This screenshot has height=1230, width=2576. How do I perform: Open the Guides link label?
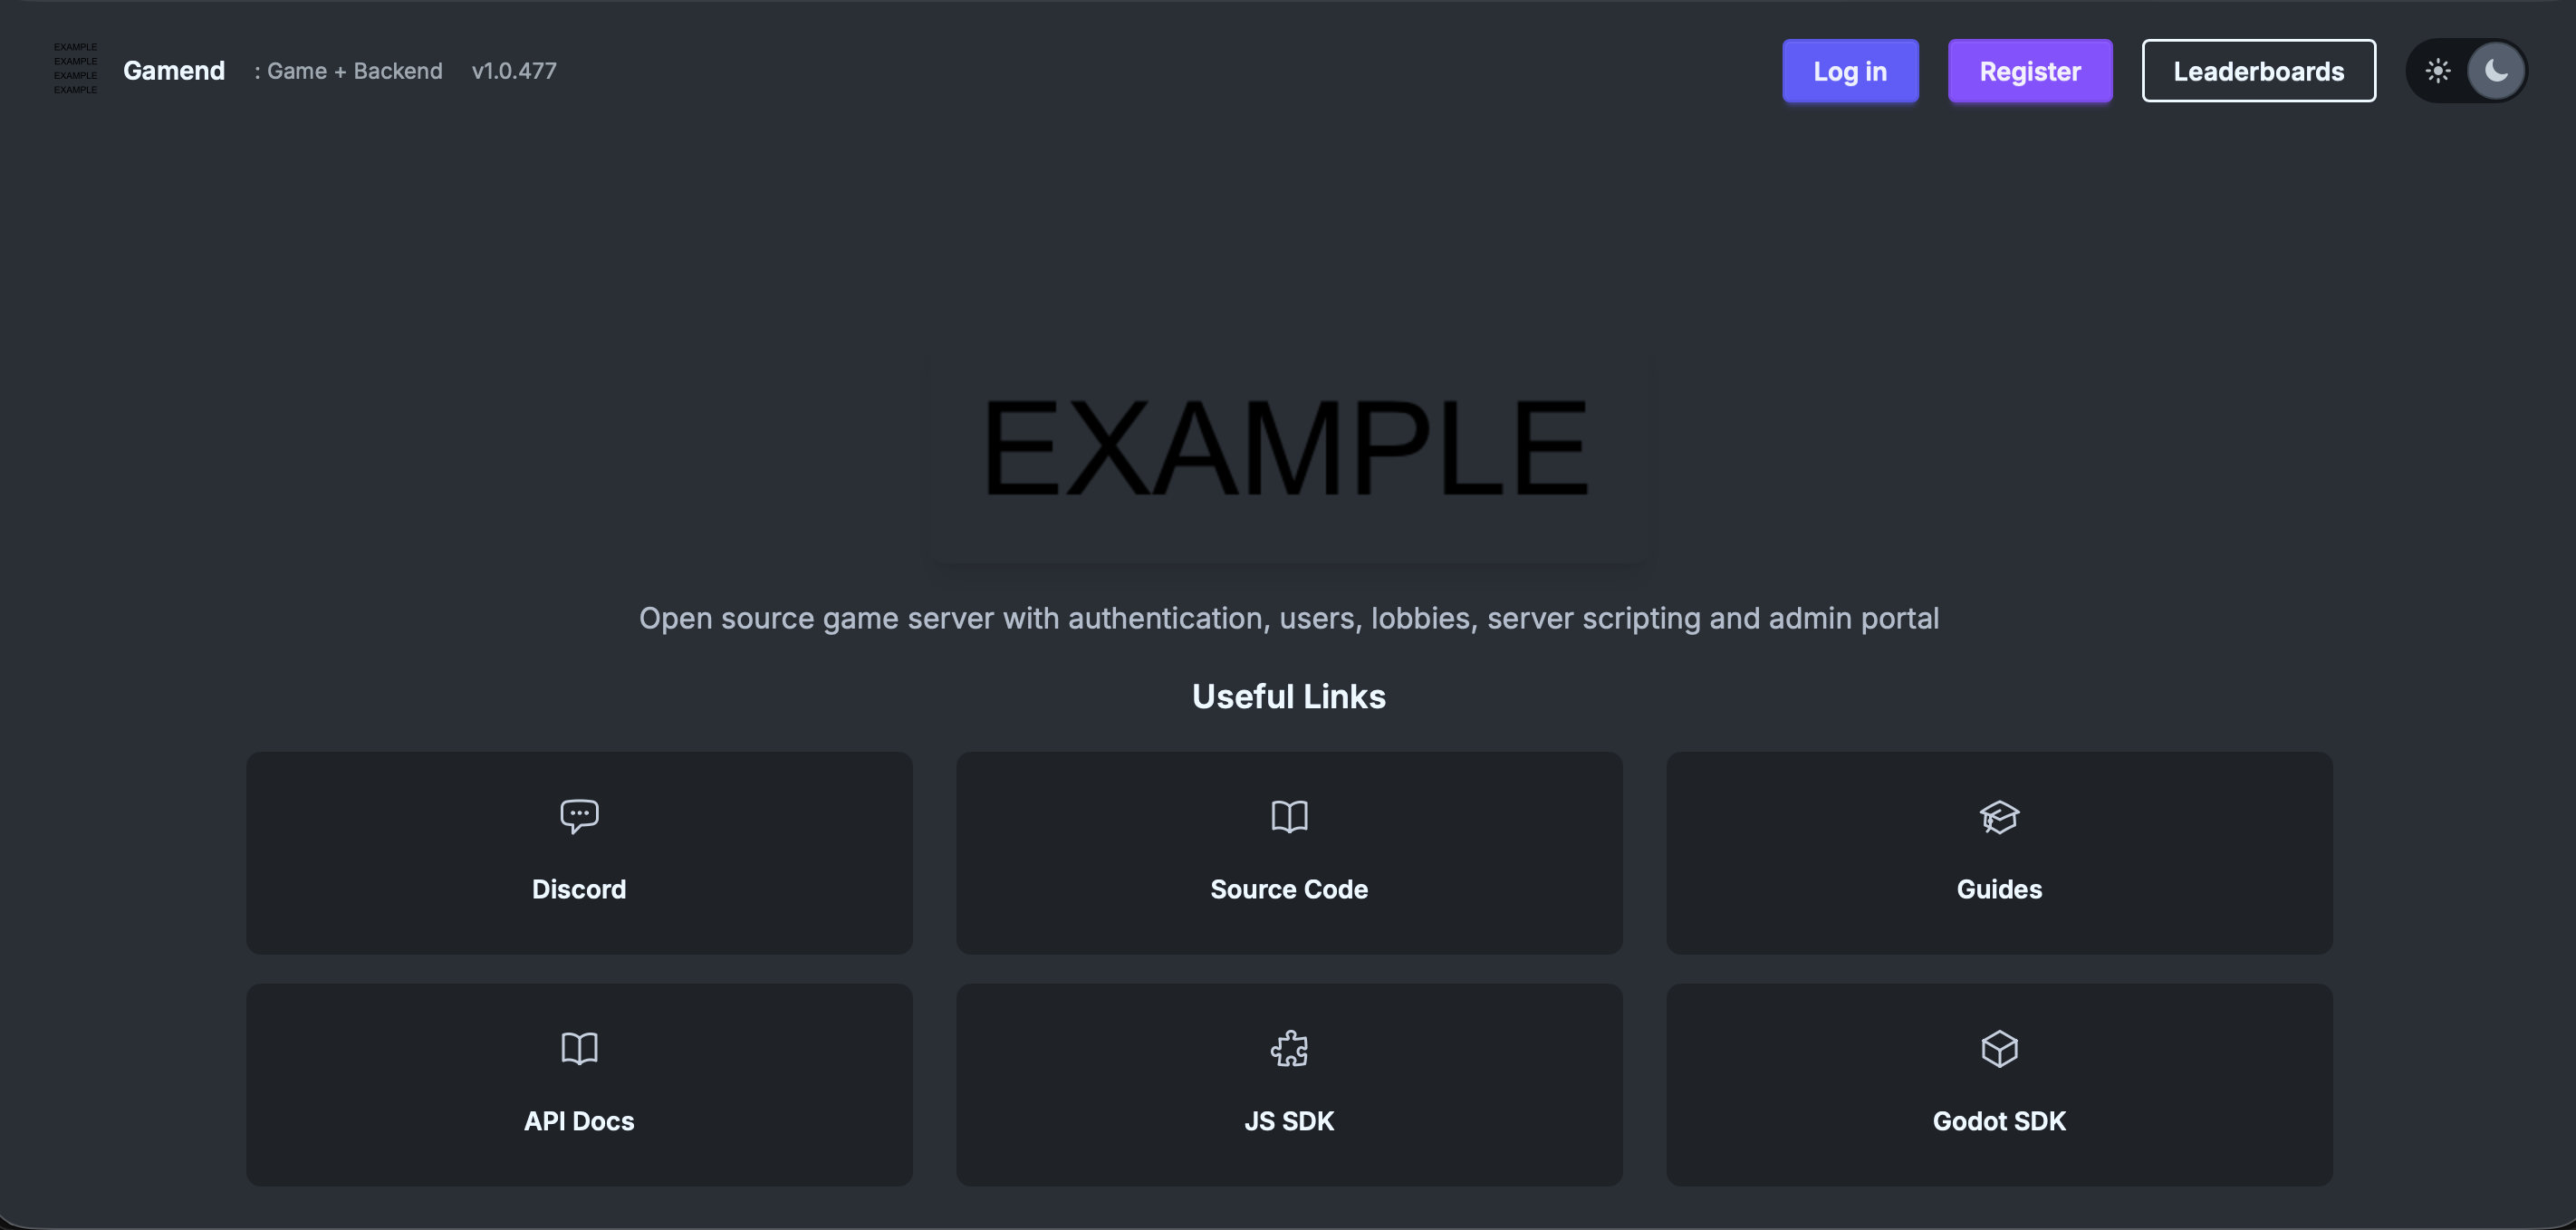tap(1999, 889)
